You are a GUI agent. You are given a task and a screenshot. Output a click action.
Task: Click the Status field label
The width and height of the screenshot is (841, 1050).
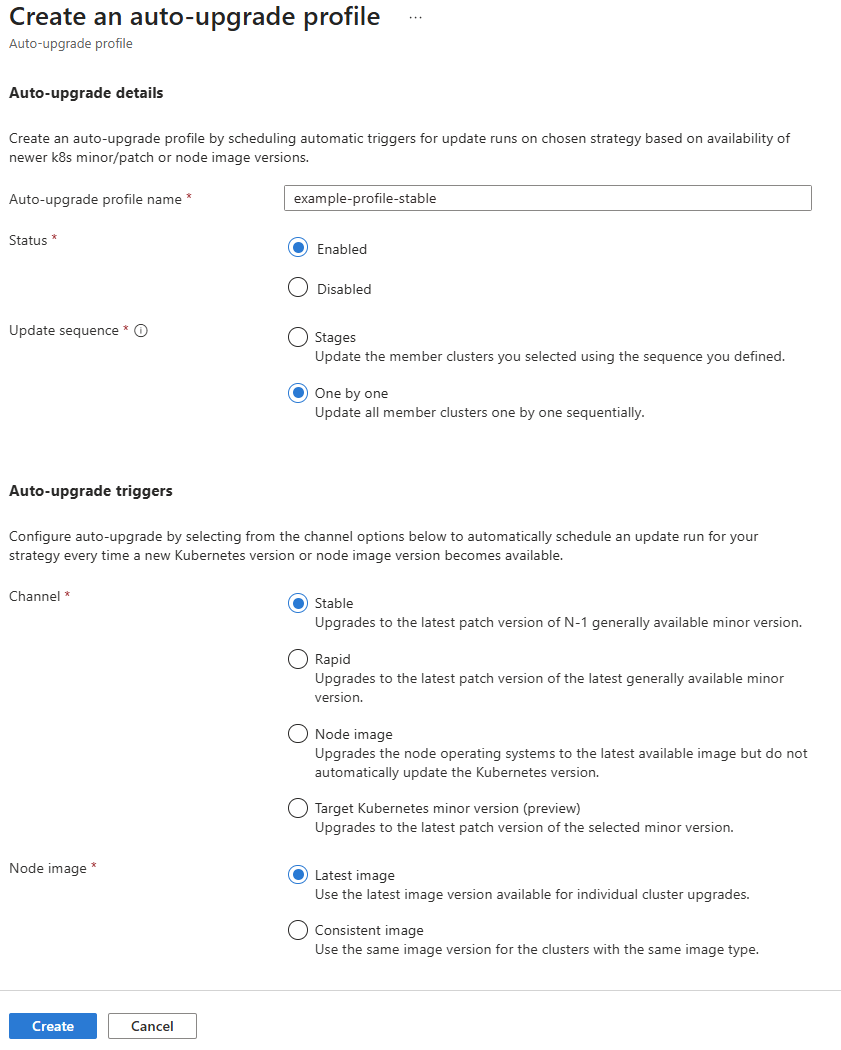click(28, 240)
